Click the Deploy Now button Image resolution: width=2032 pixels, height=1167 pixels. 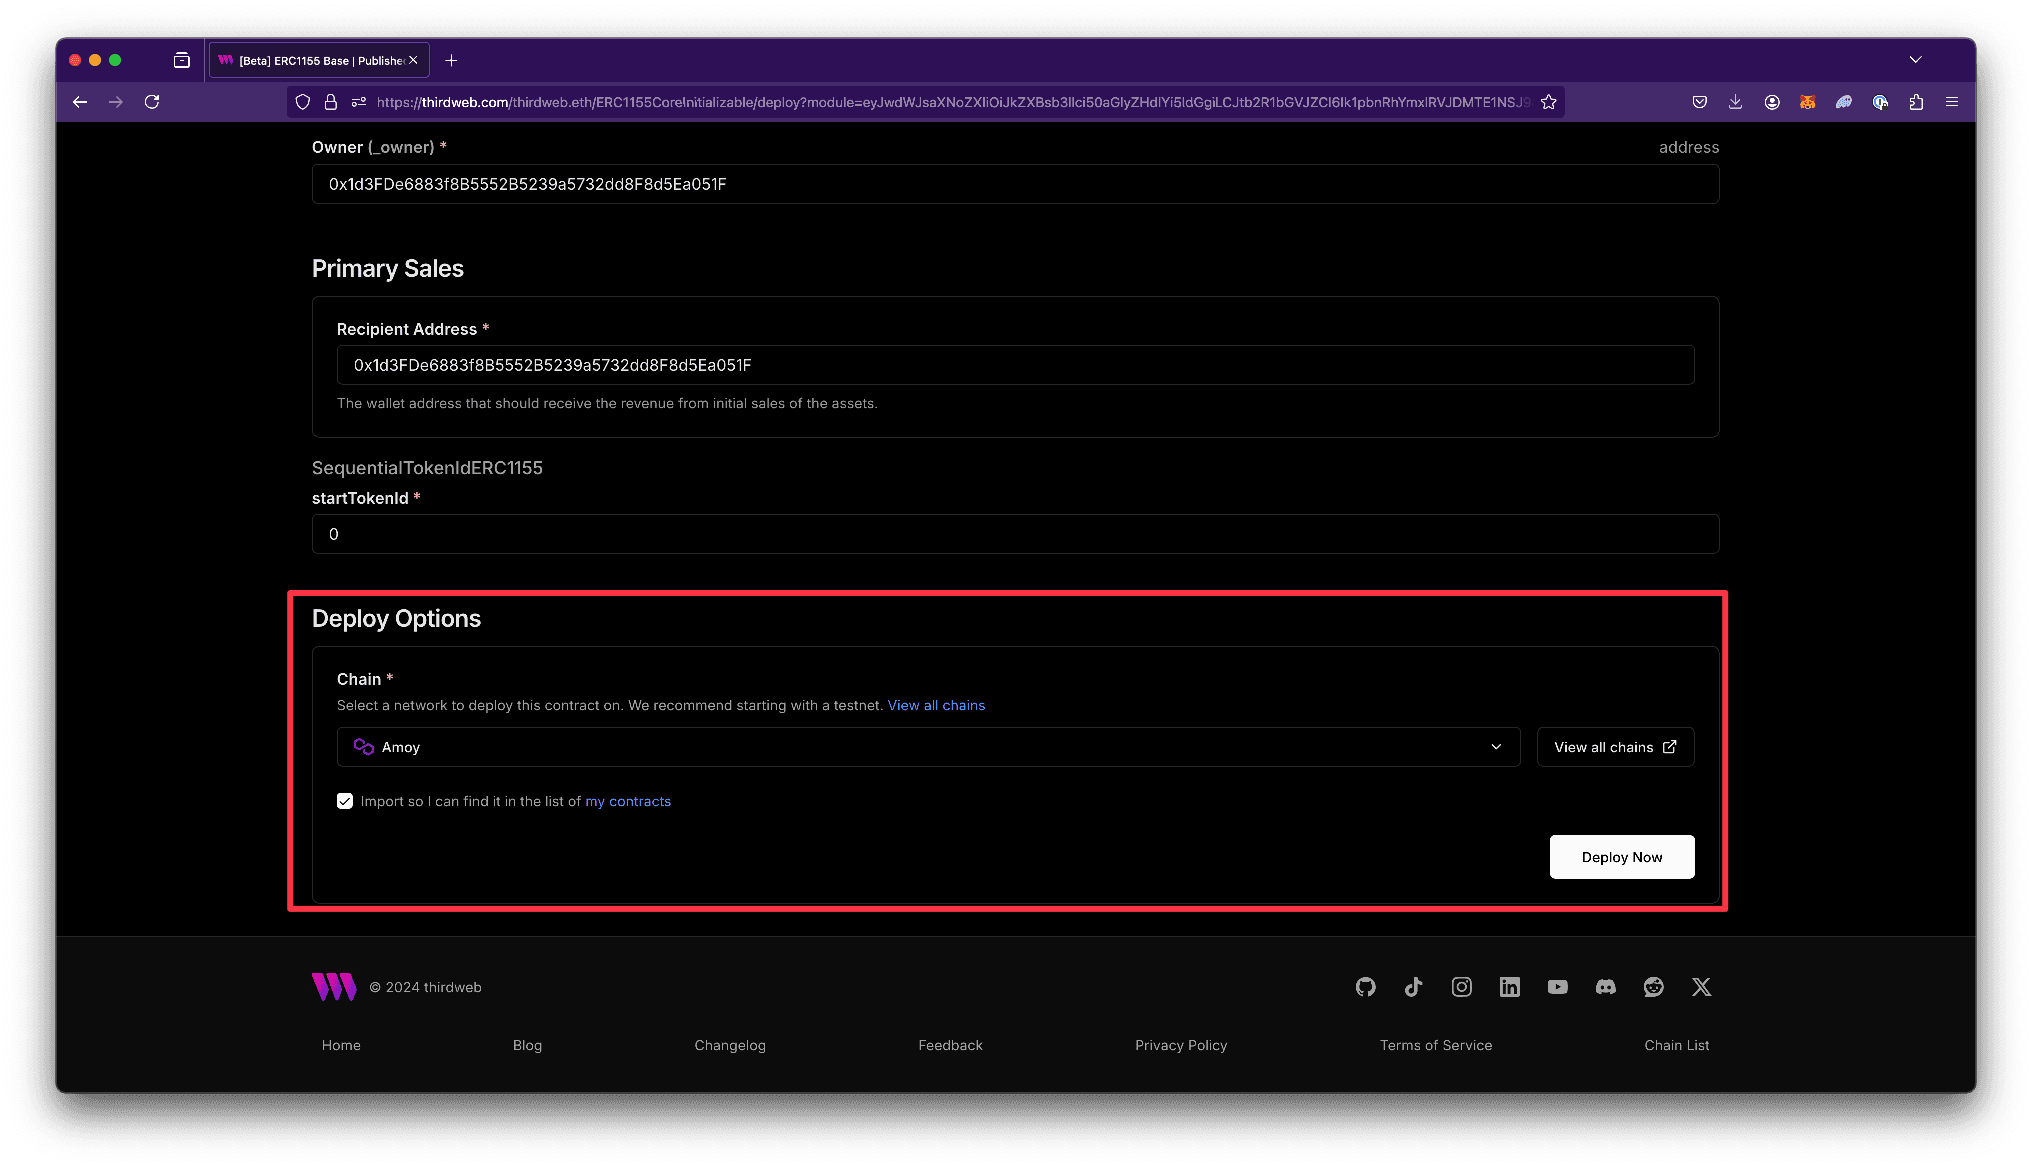tap(1622, 857)
